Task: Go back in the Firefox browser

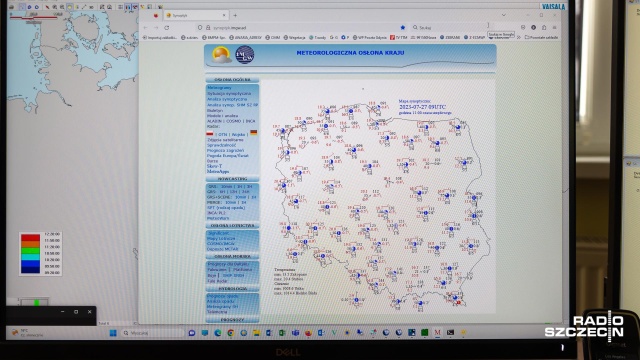Action: pyautogui.click(x=146, y=27)
